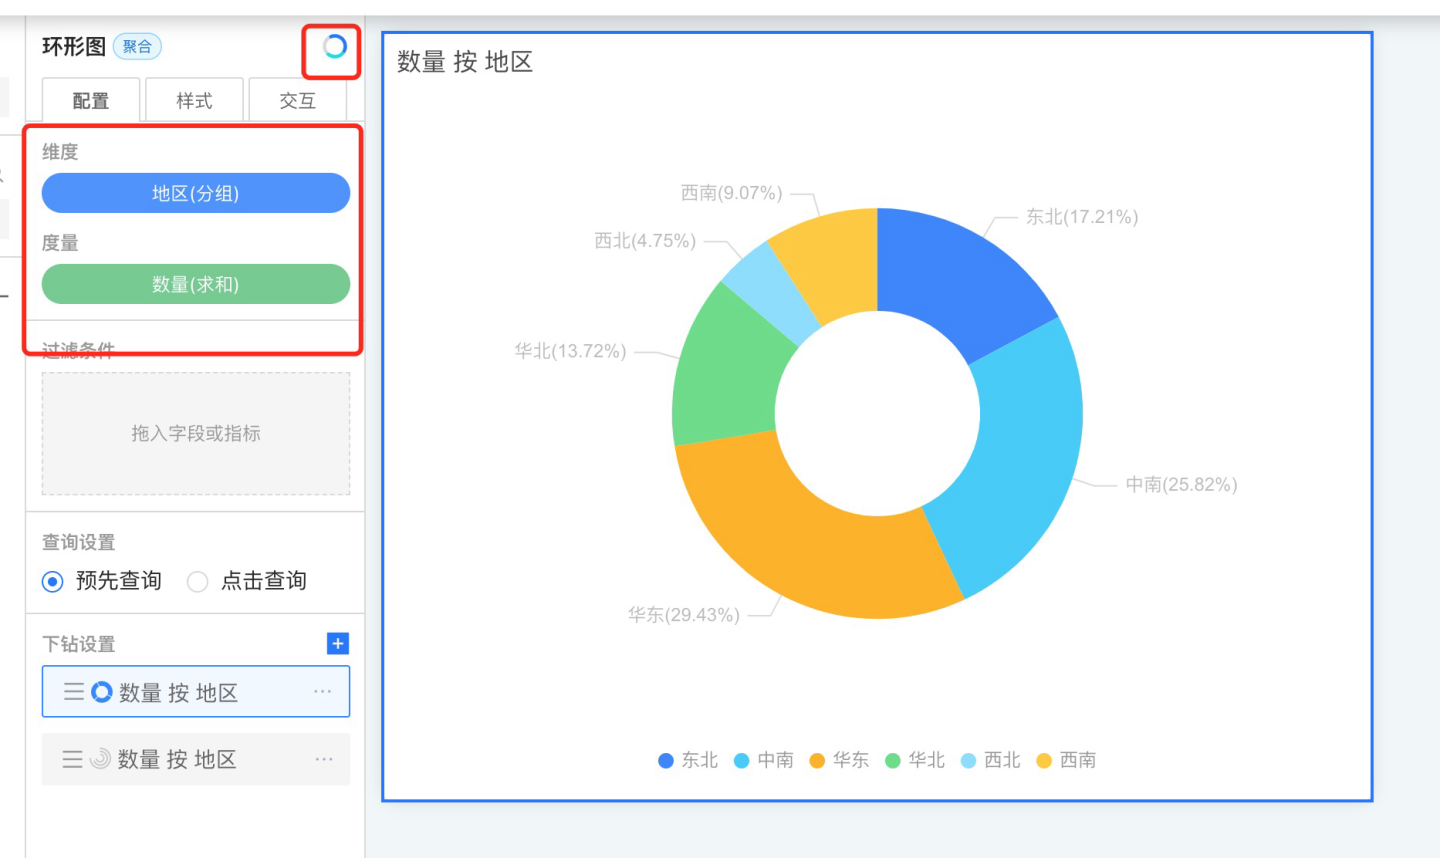Switch to the 交互 tab
1440x858 pixels.
point(297,101)
